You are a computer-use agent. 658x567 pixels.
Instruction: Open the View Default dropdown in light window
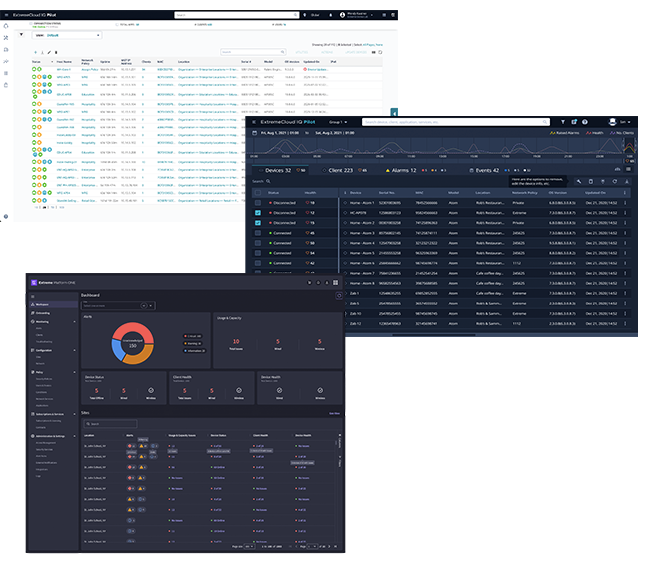(67, 35)
